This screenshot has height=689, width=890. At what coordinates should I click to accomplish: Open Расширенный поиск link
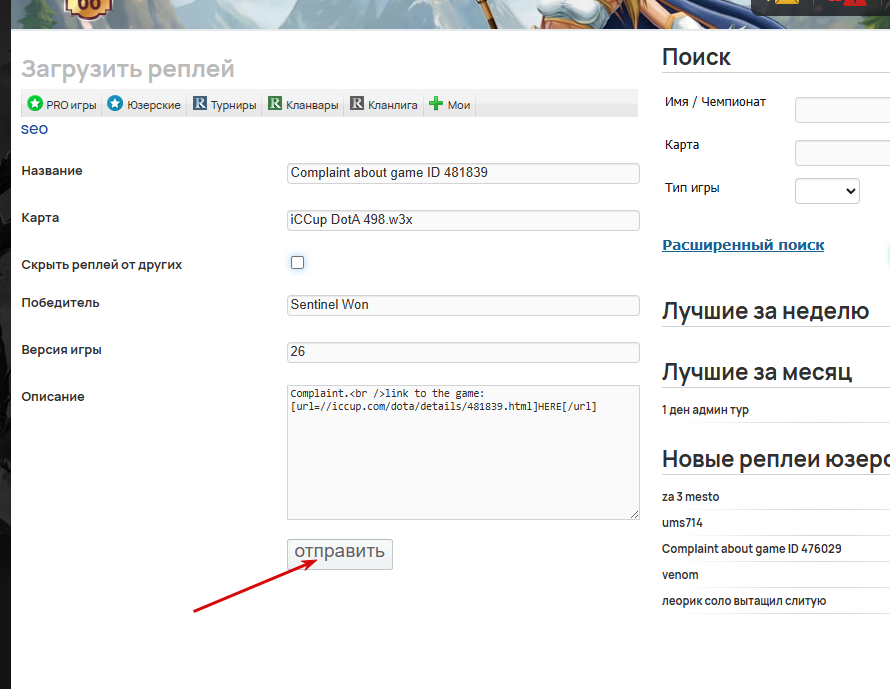point(743,245)
